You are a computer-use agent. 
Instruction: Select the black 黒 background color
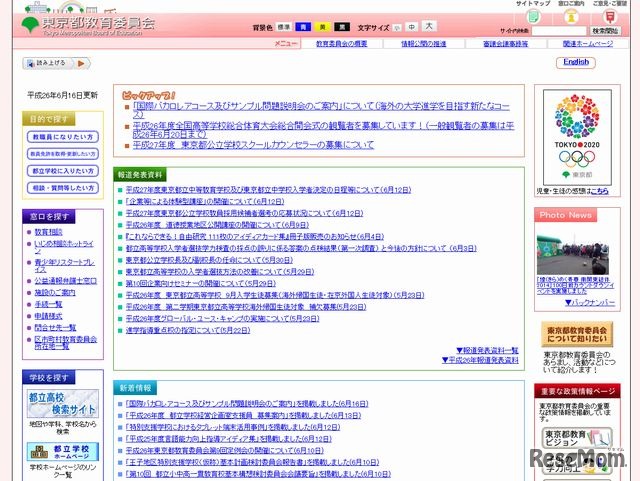[x=342, y=27]
